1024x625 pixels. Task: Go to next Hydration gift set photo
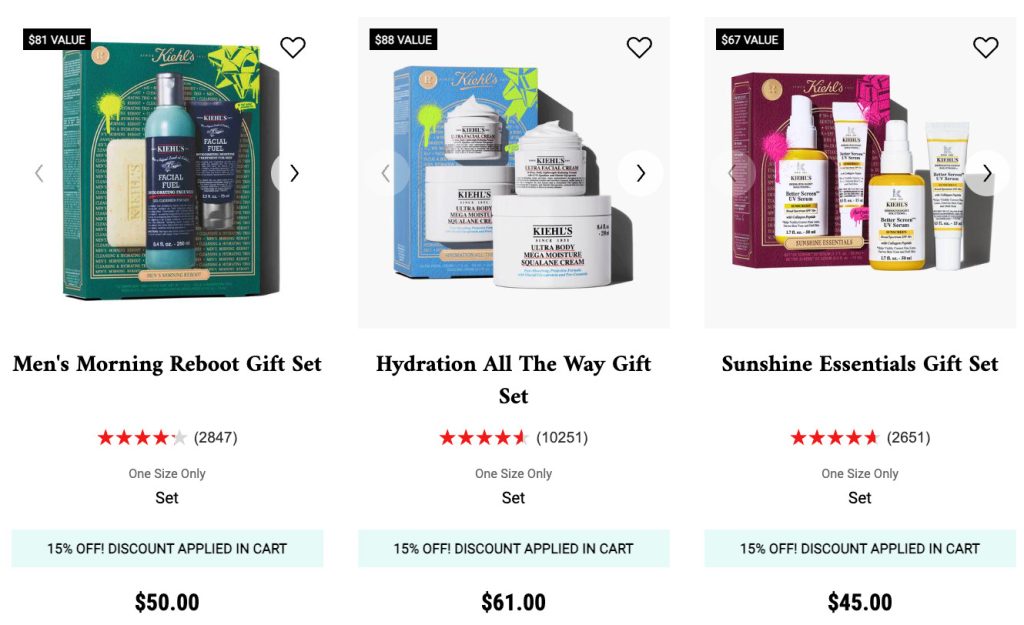640,173
